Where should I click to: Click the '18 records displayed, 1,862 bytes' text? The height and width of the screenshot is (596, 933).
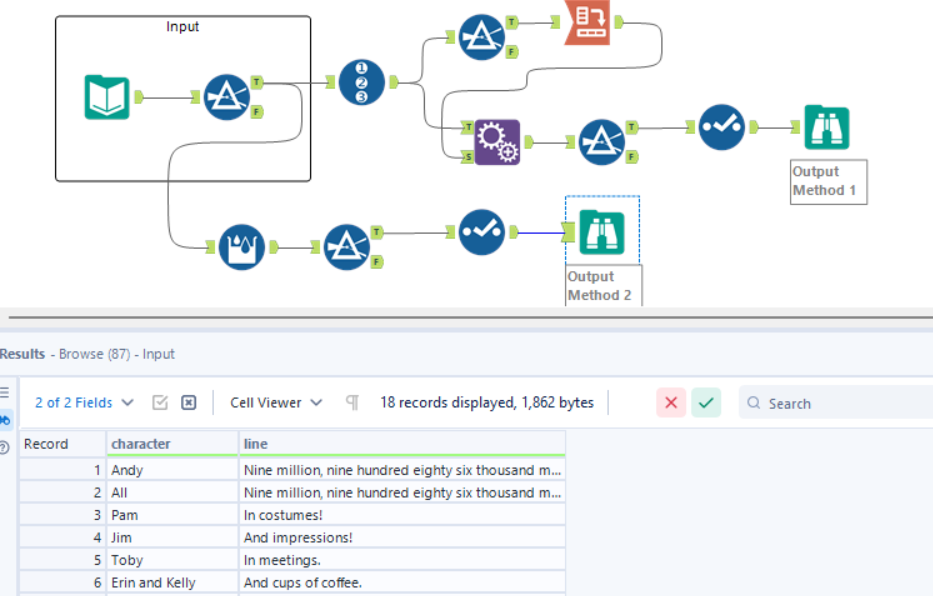[487, 403]
